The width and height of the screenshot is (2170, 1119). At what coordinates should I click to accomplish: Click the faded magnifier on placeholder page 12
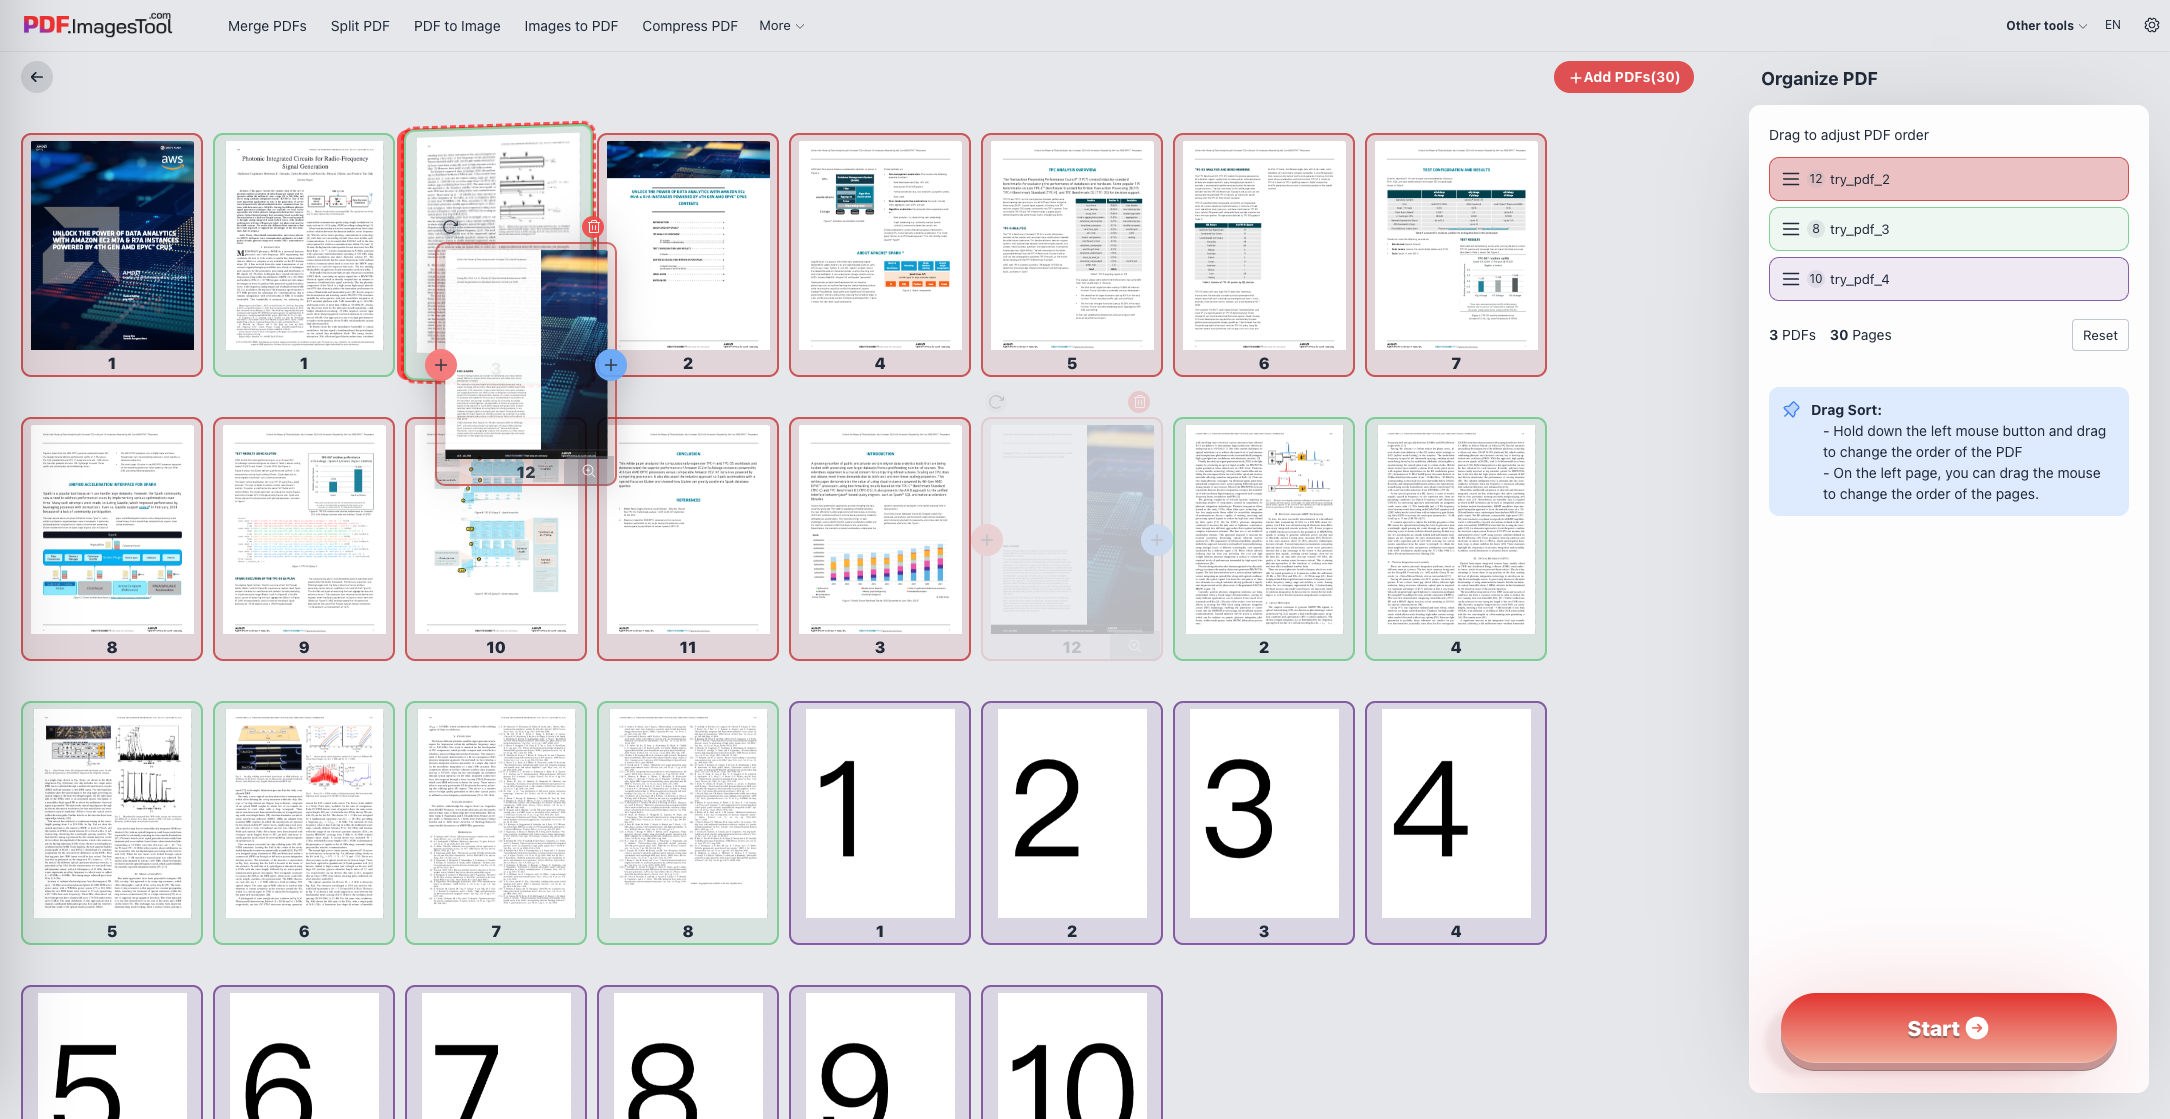coord(1134,647)
